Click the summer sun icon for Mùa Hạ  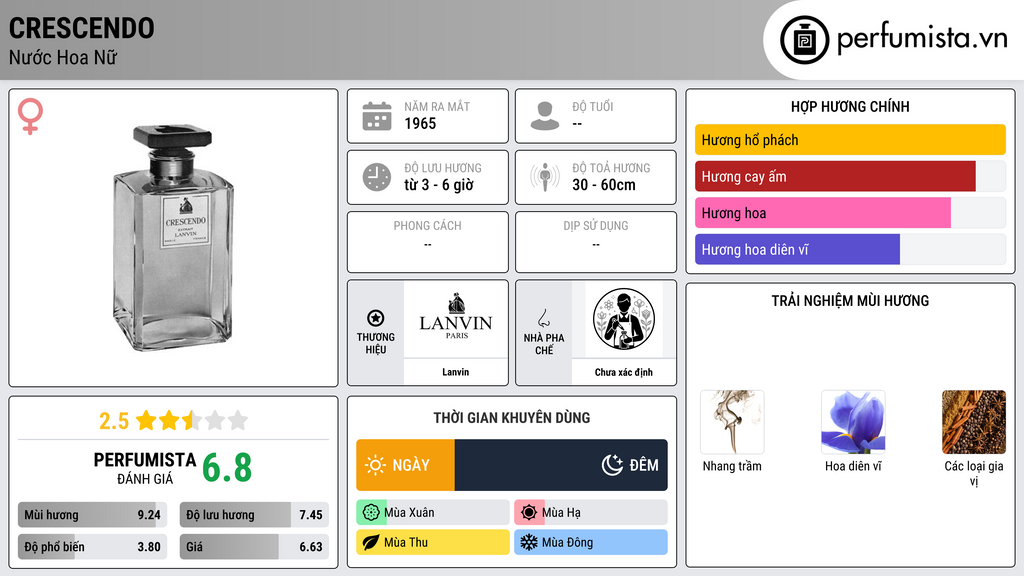(x=529, y=513)
